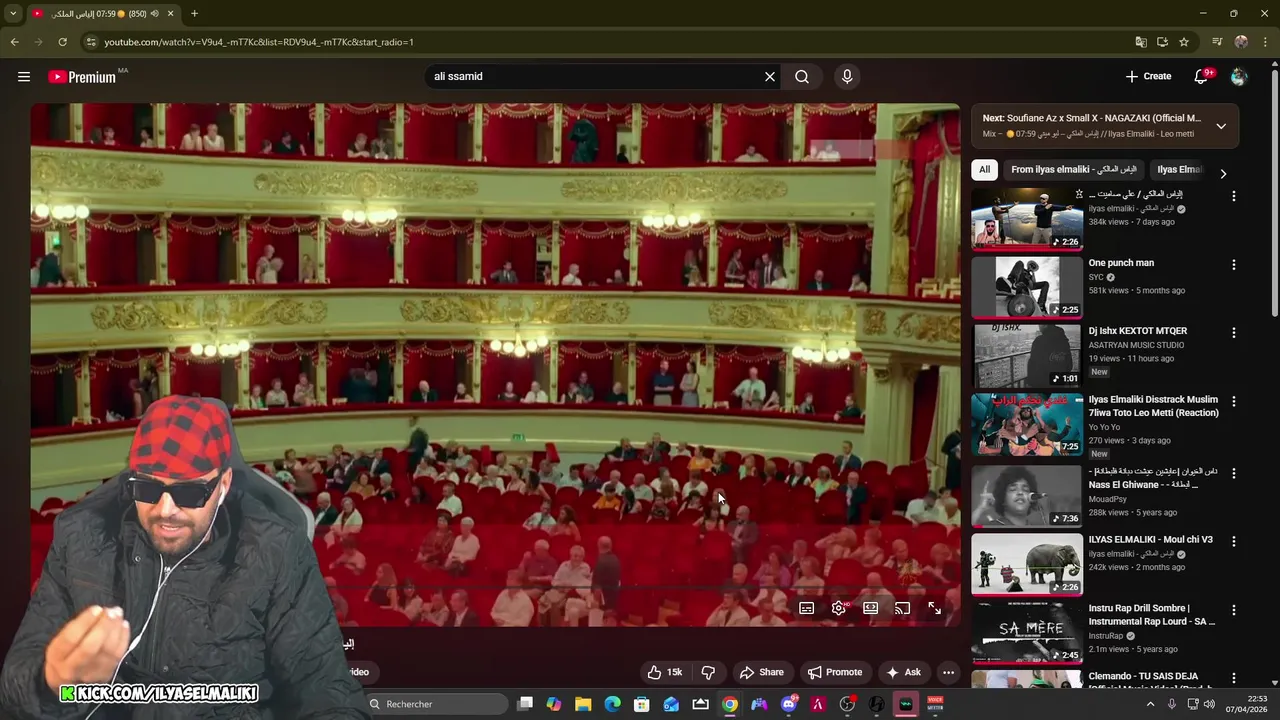Open the Instru Rap Drill Sombre video title
Viewport: 1280px width, 720px height.
coord(1151,614)
